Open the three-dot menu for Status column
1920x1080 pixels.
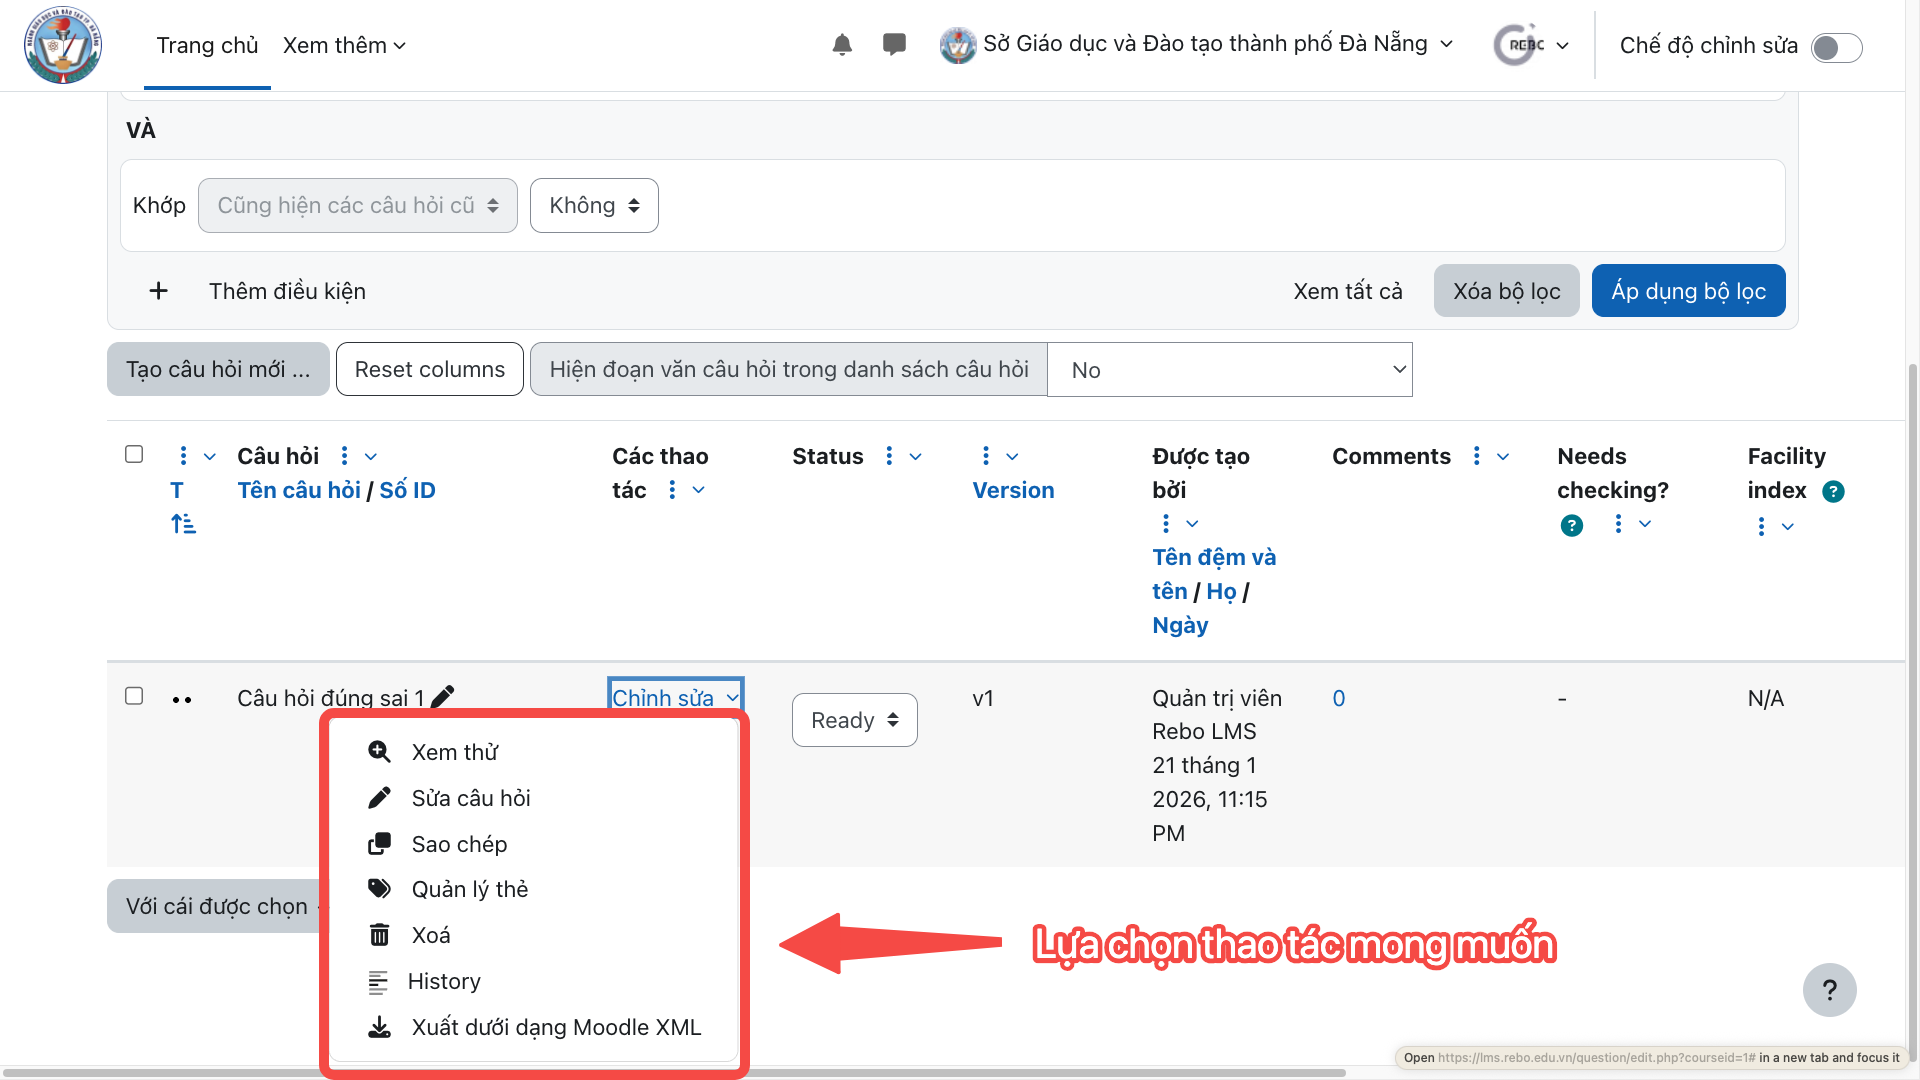[x=889, y=456]
